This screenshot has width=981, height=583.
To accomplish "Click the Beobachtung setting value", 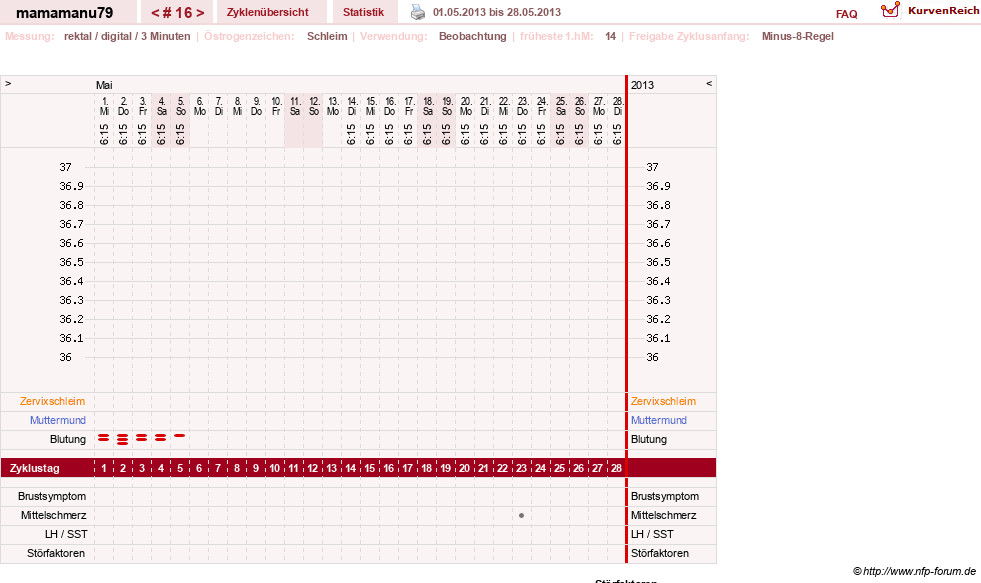I will click(x=472, y=36).
